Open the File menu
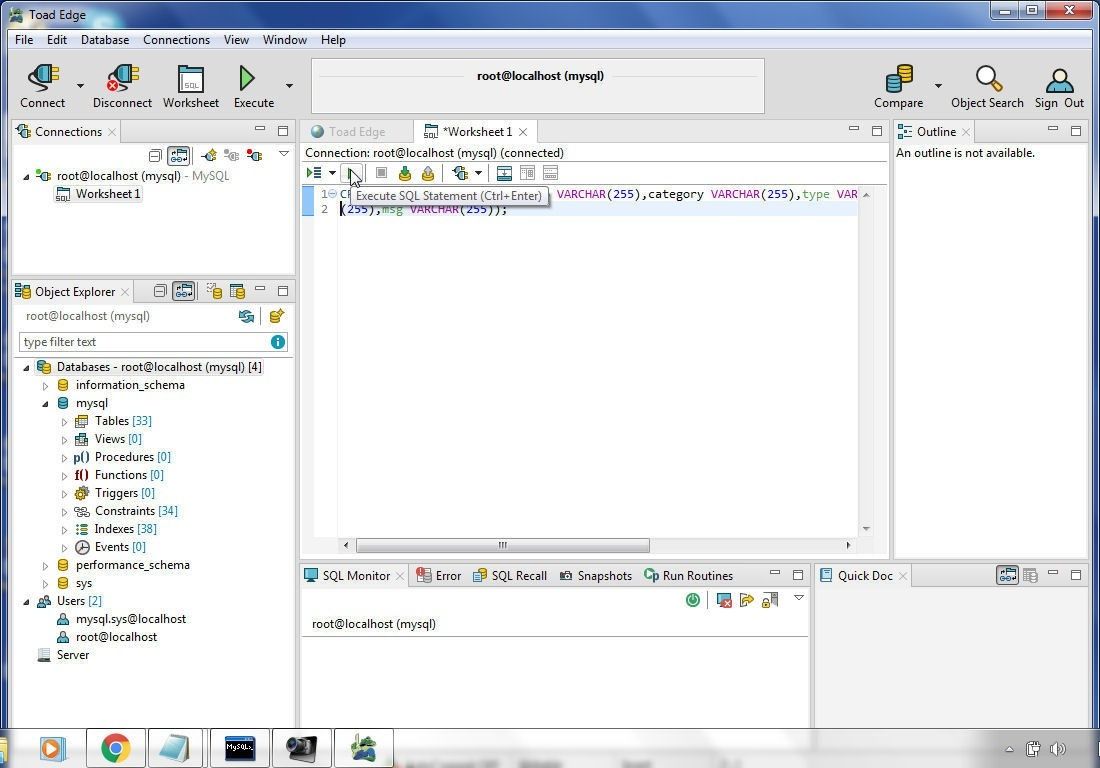Viewport: 1100px width, 768px height. [24, 39]
